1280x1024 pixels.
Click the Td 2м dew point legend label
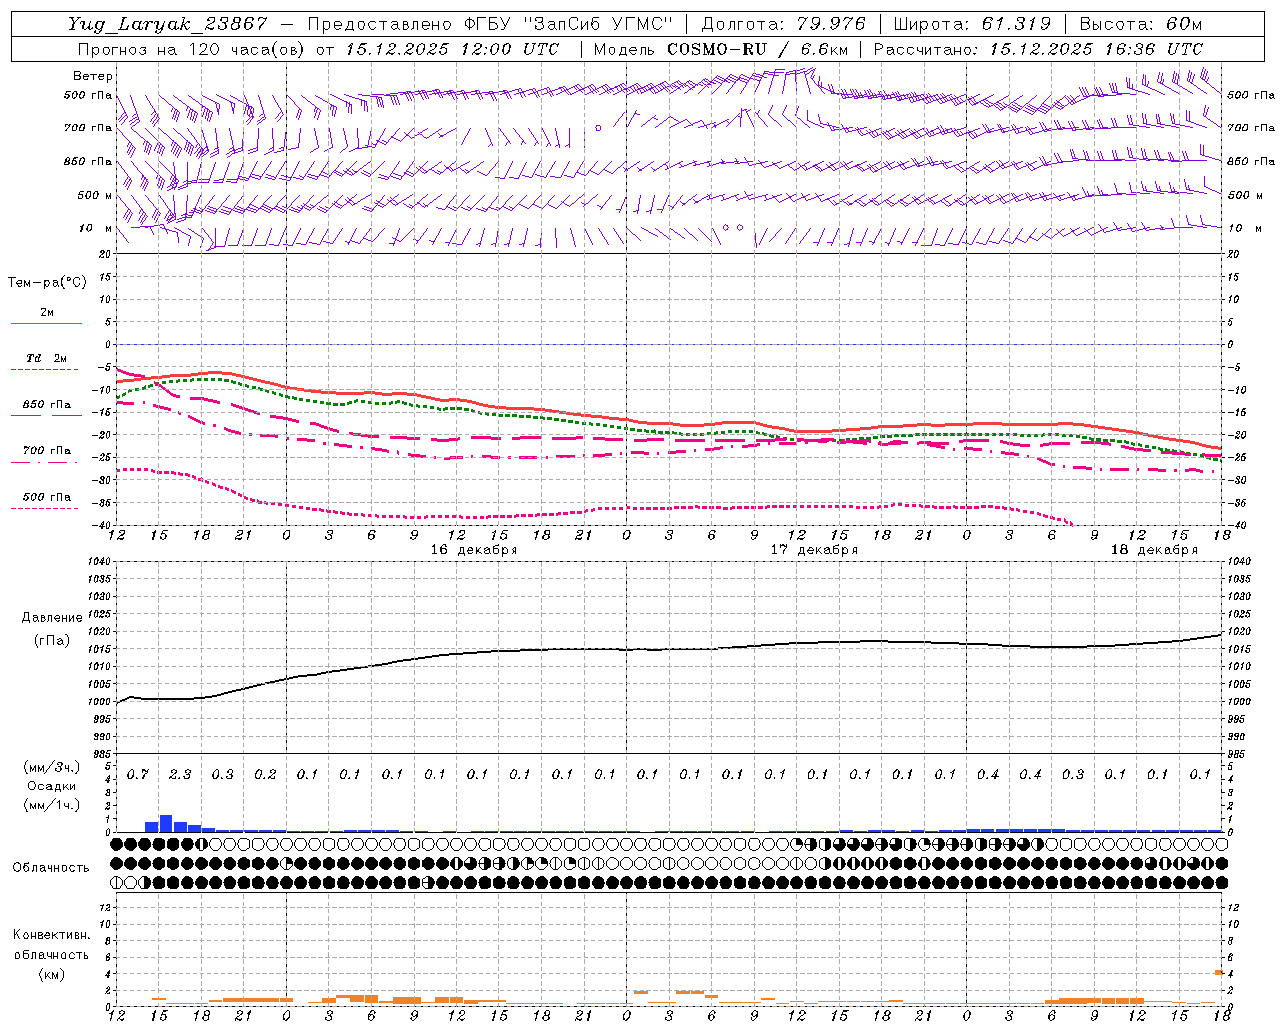click(47, 358)
